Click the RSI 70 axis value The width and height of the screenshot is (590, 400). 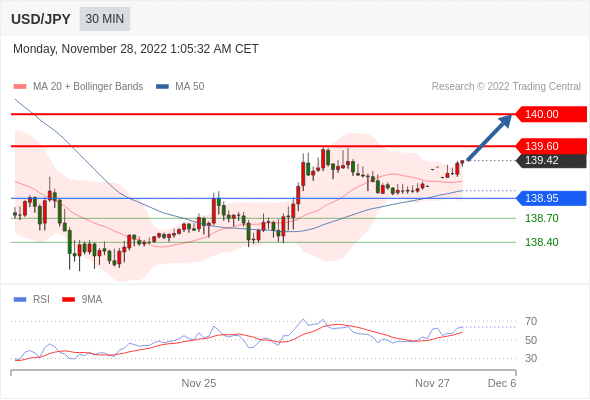coord(531,321)
